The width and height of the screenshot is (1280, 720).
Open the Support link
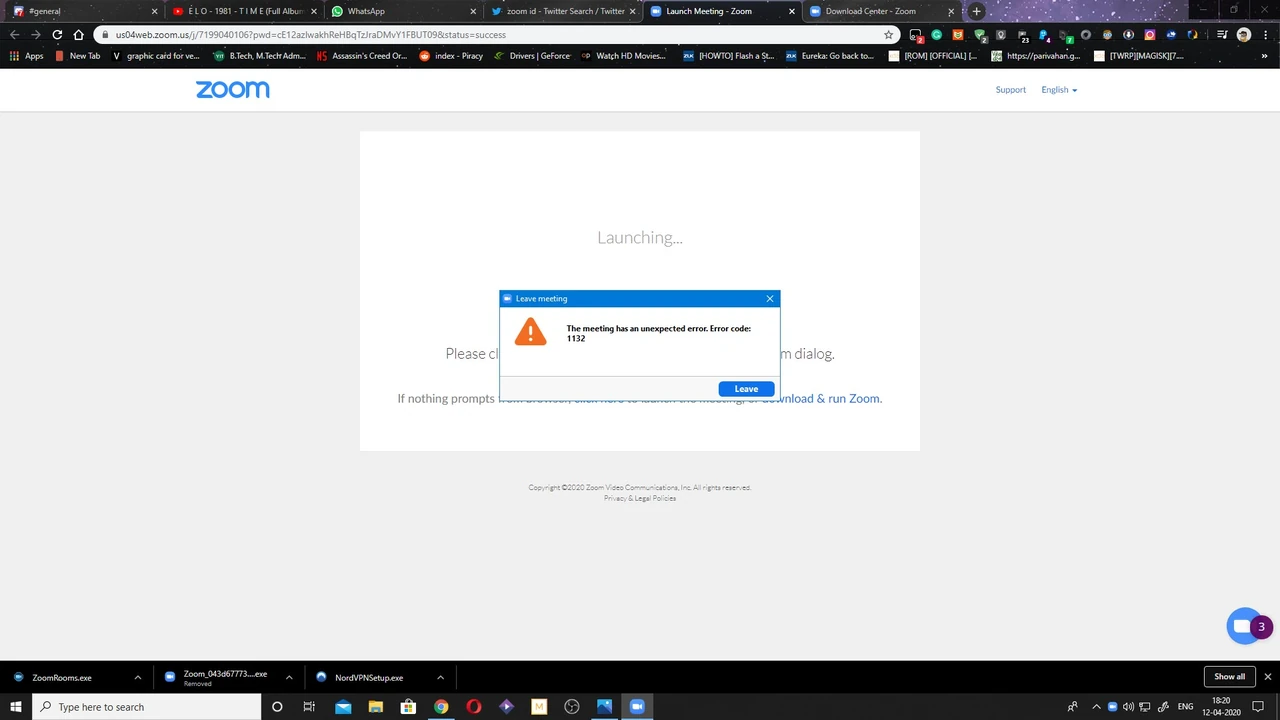1010,90
